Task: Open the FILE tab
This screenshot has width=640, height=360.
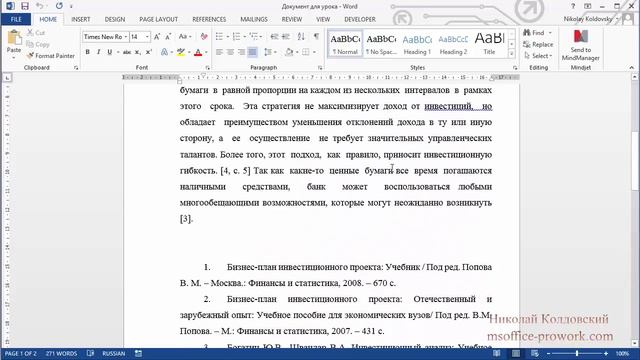Action: click(16, 19)
